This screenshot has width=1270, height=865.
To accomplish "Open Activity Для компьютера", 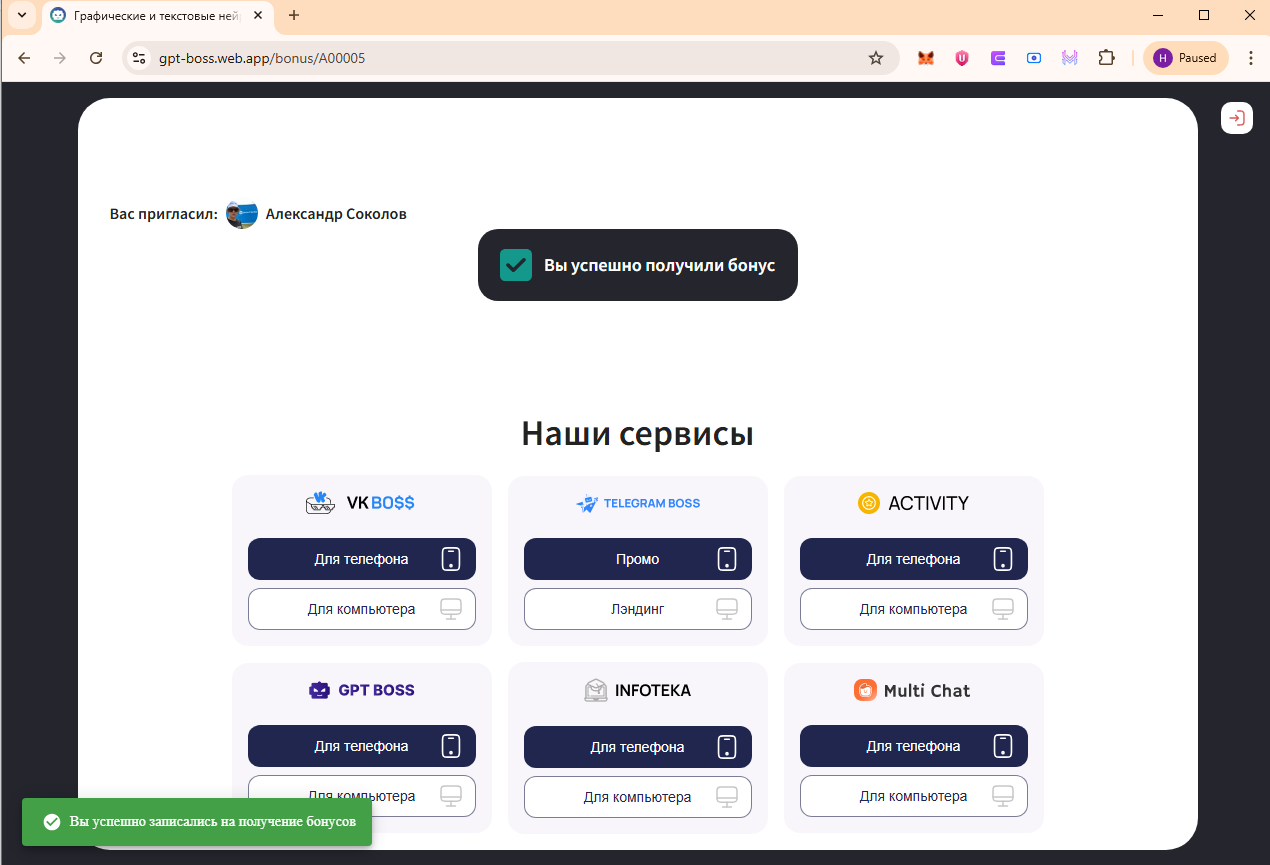I will [x=914, y=609].
